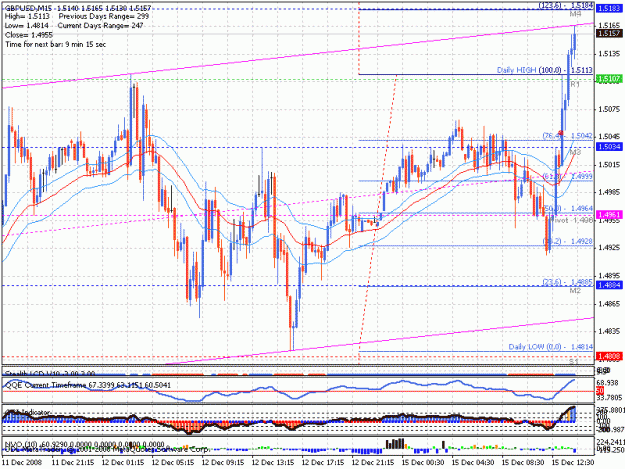625x469 pixels.
Task: Click the '12 Dec 13:15' time axis label
Action: [x=273, y=462]
